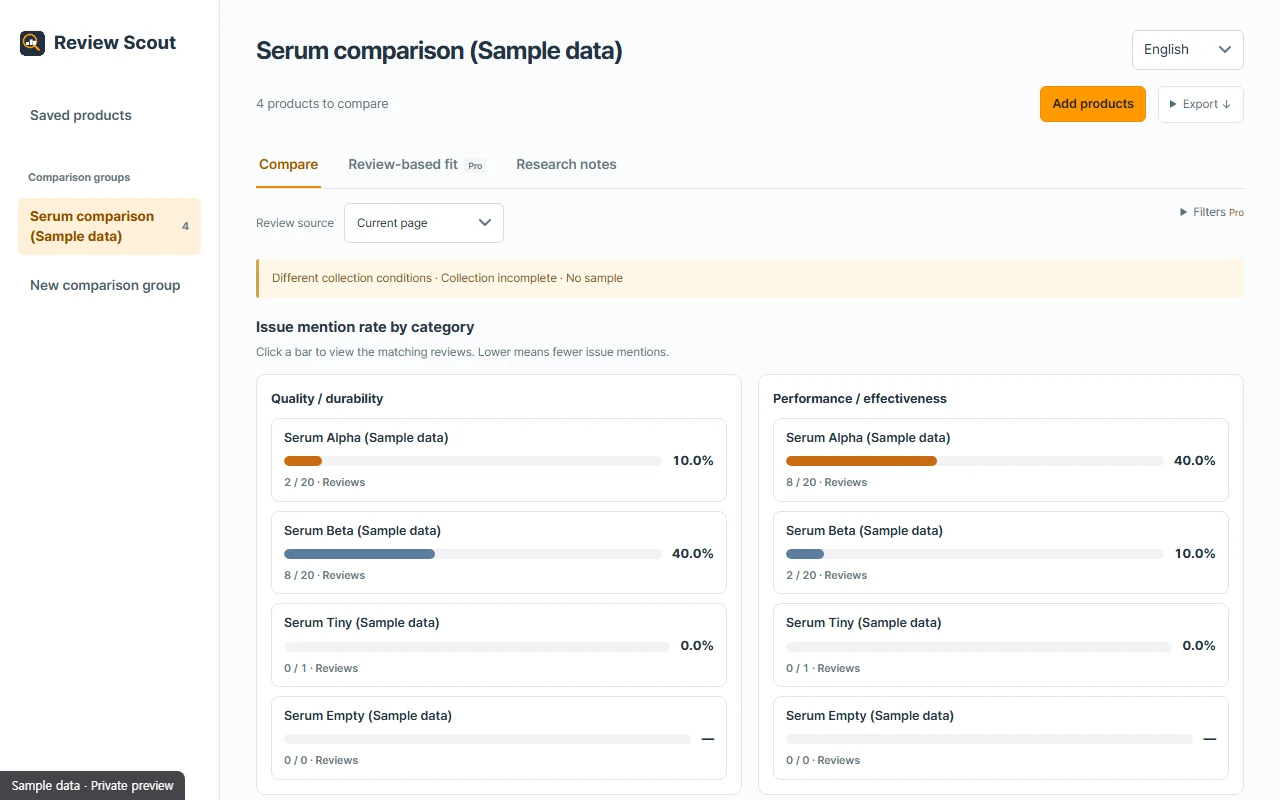Click '8 / 20 · Reviews' under Quality Serum Beta
The height and width of the screenshot is (800, 1280).
click(x=324, y=575)
